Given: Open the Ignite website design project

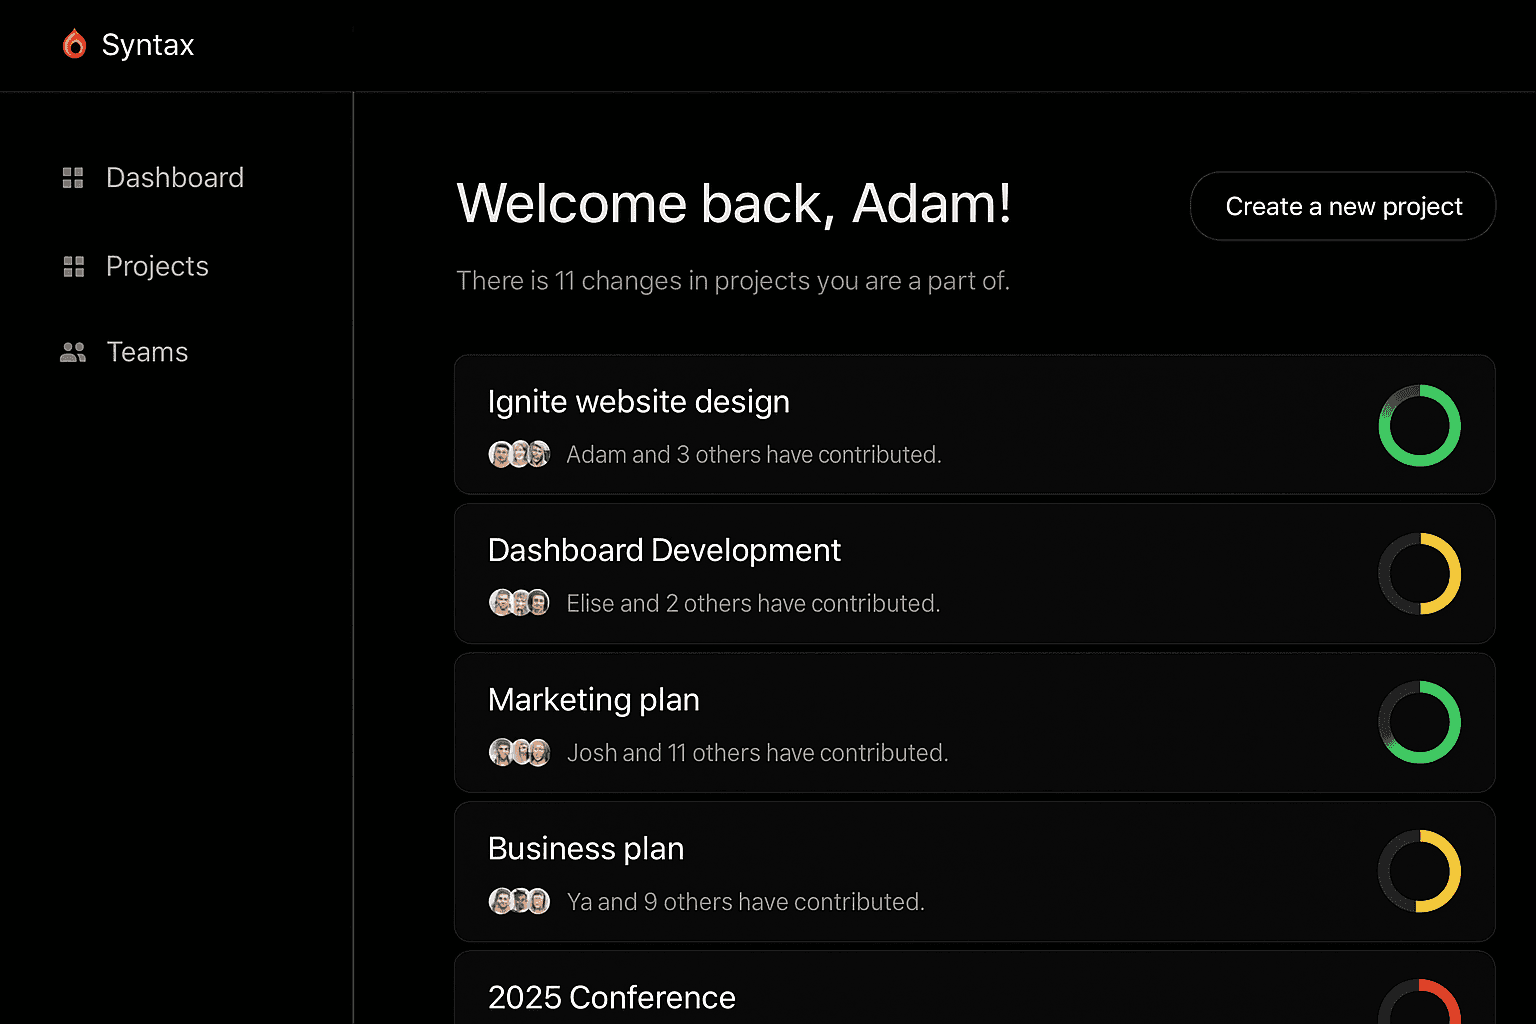Looking at the screenshot, I should [x=638, y=402].
